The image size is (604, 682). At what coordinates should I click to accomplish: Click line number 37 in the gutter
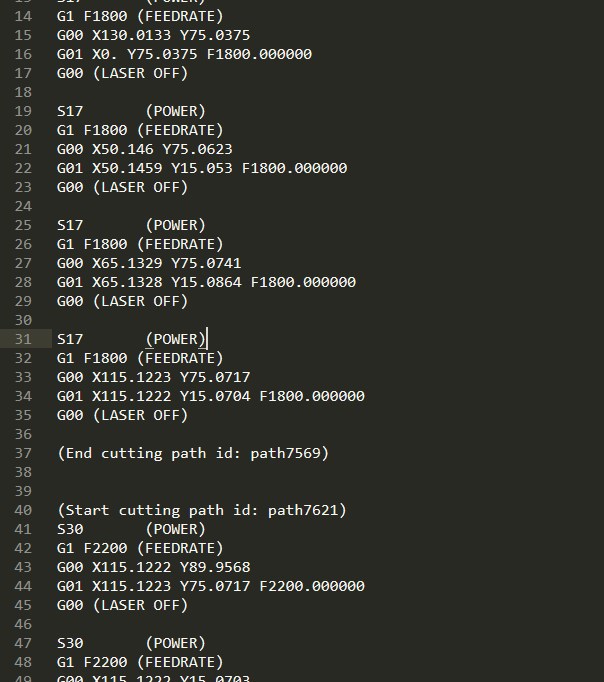pos(23,453)
